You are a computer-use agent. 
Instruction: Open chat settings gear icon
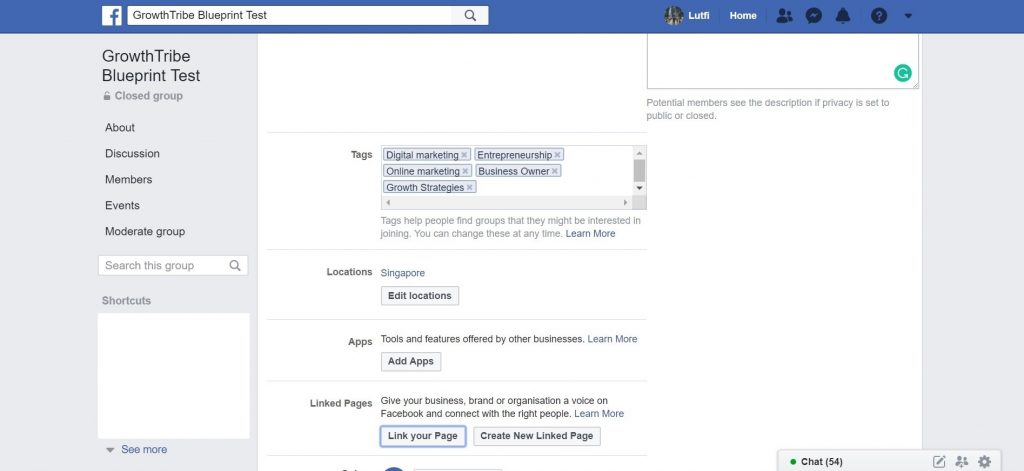pos(985,462)
